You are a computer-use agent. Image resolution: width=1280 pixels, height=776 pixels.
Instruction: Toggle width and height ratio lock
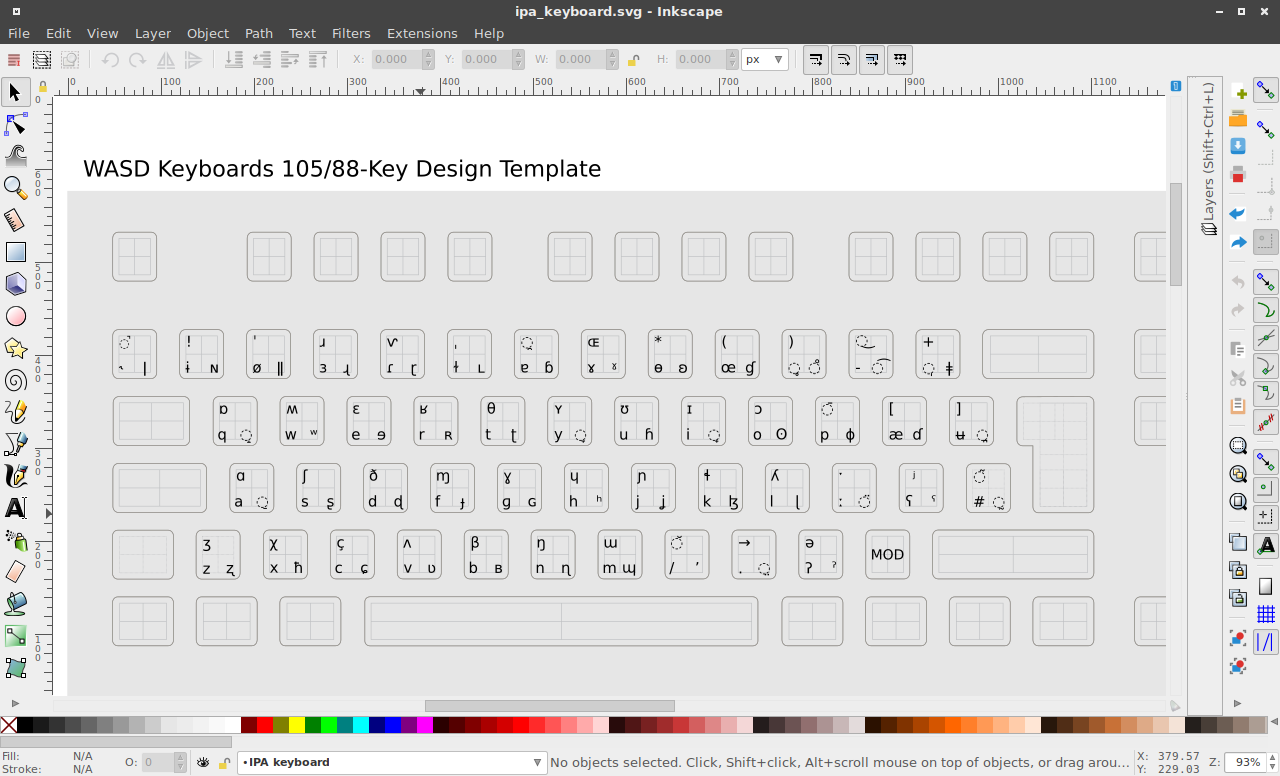tap(633, 60)
